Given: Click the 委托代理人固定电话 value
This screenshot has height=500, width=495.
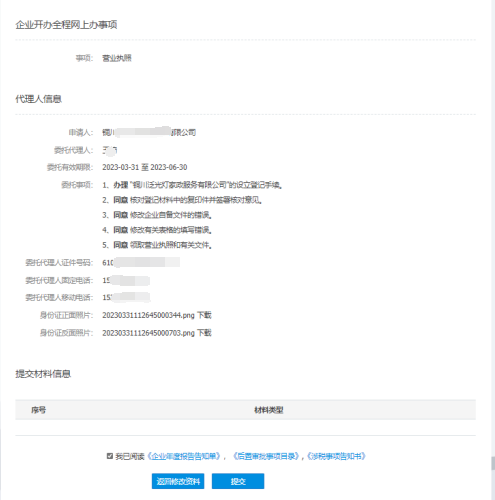Looking at the screenshot, I should click(x=126, y=280).
